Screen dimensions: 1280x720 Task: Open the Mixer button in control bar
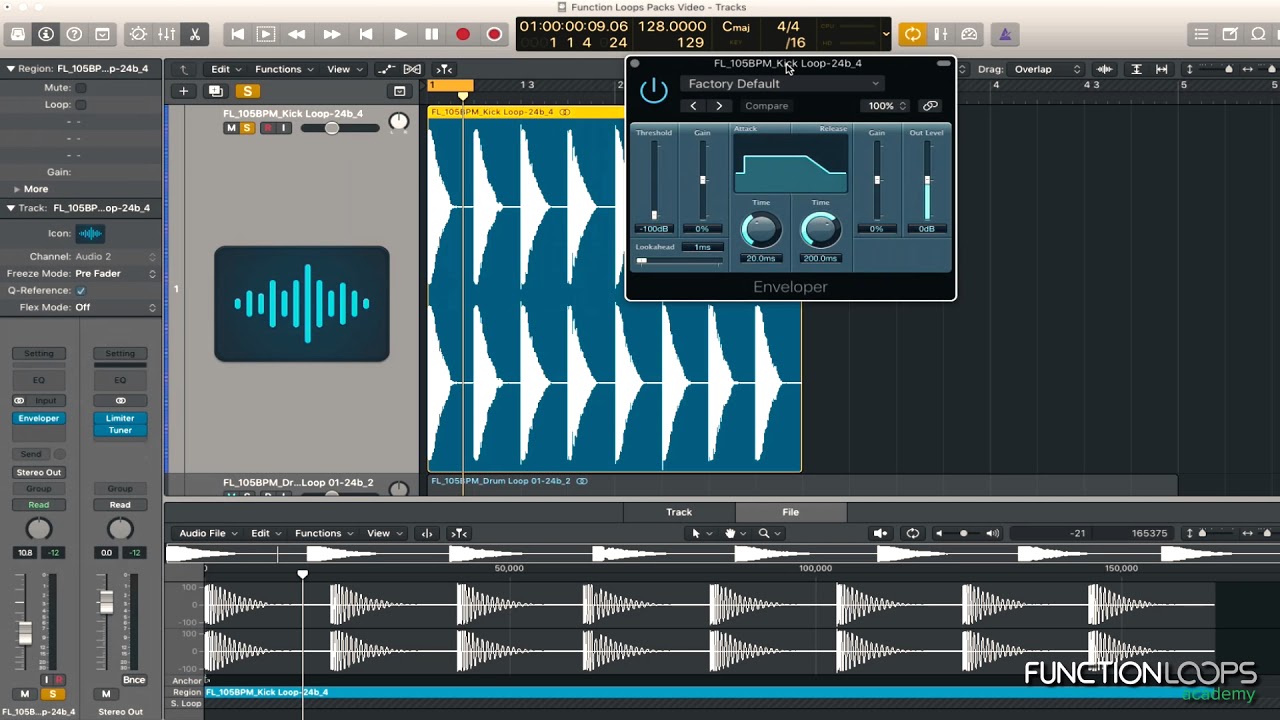click(166, 34)
